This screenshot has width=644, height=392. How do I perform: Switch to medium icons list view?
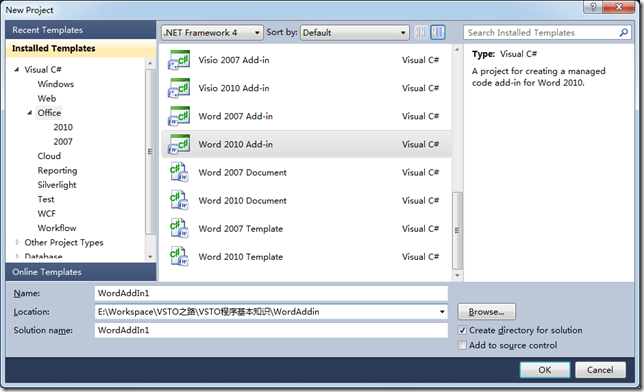[438, 32]
